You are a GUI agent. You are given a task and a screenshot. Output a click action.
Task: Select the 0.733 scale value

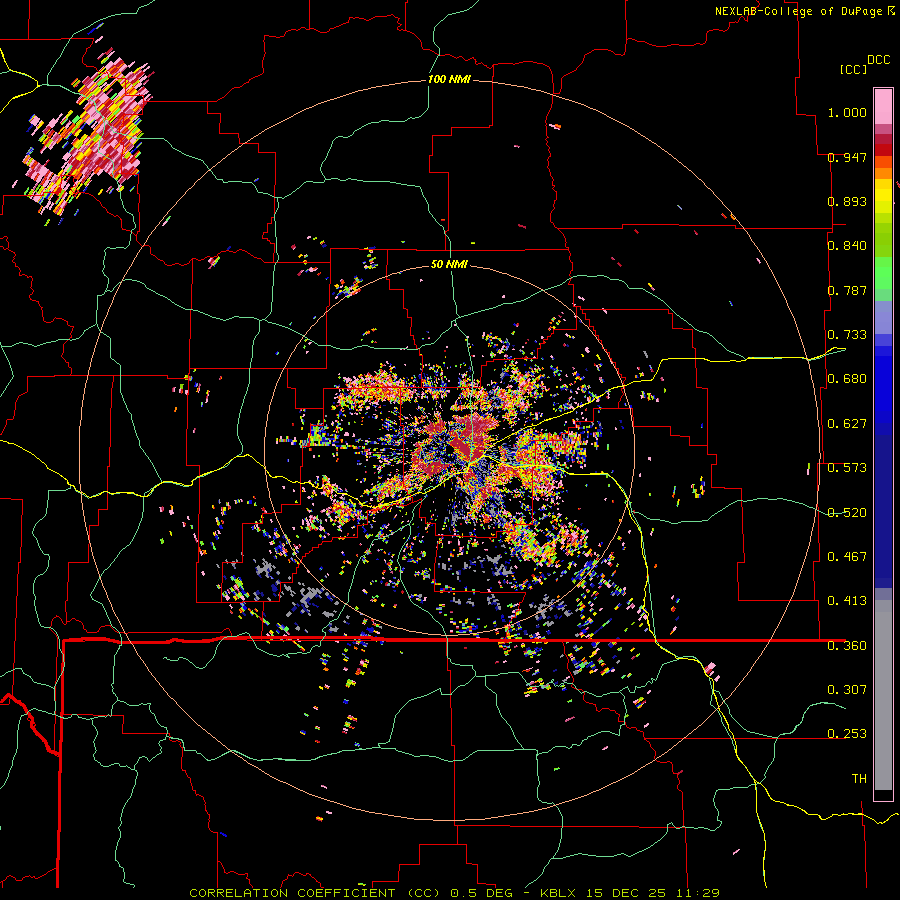coord(847,335)
